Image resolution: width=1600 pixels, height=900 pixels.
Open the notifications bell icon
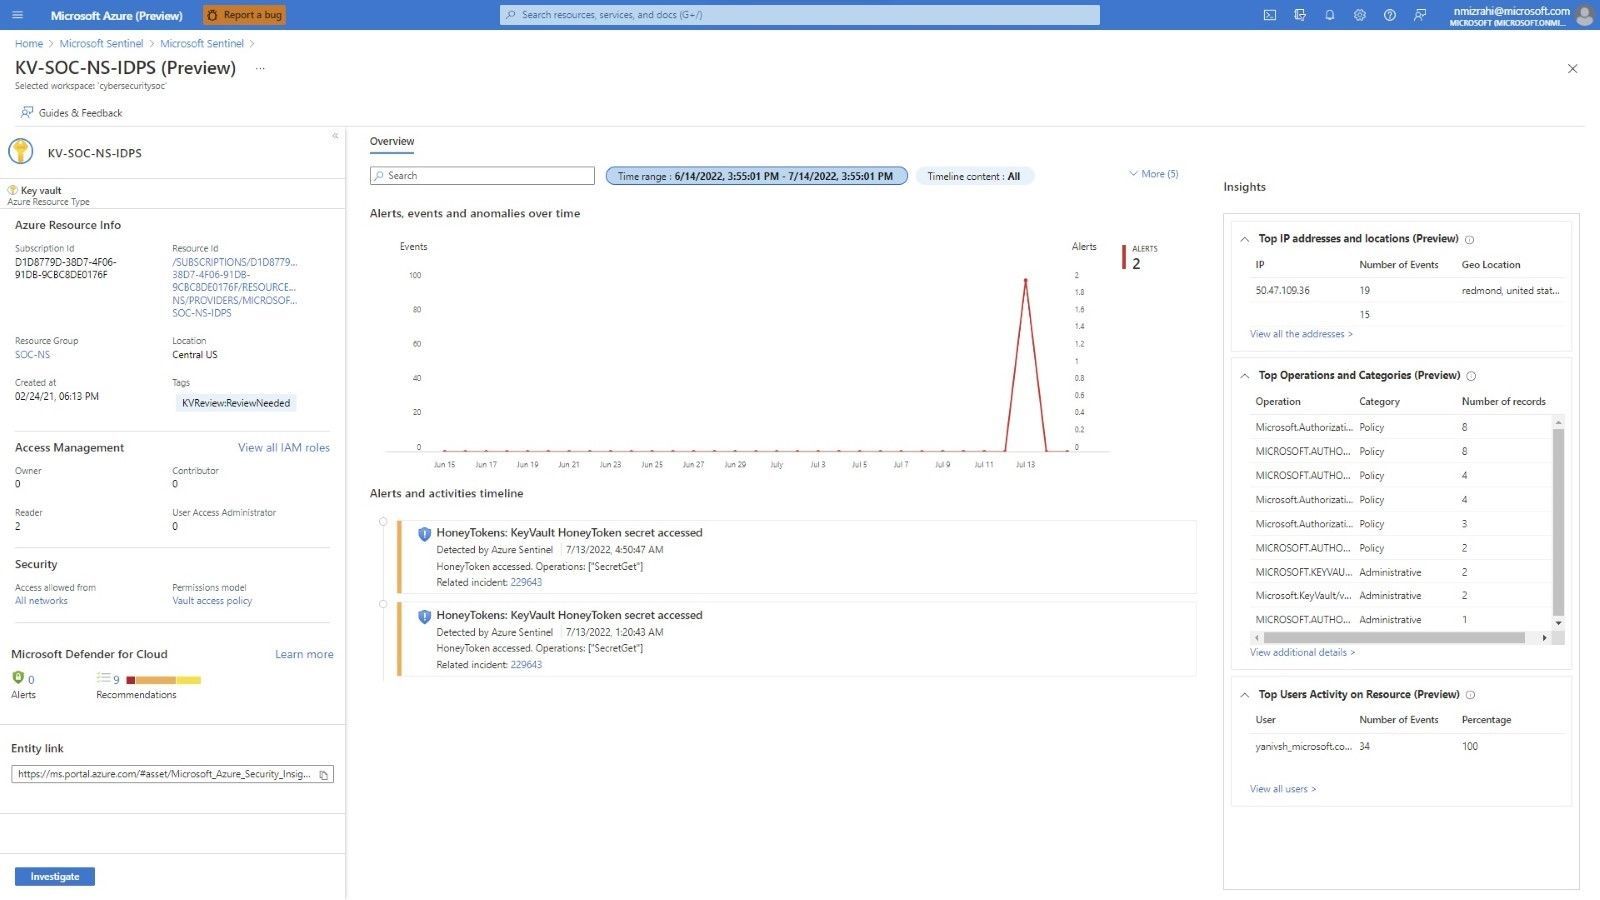pos(1330,15)
